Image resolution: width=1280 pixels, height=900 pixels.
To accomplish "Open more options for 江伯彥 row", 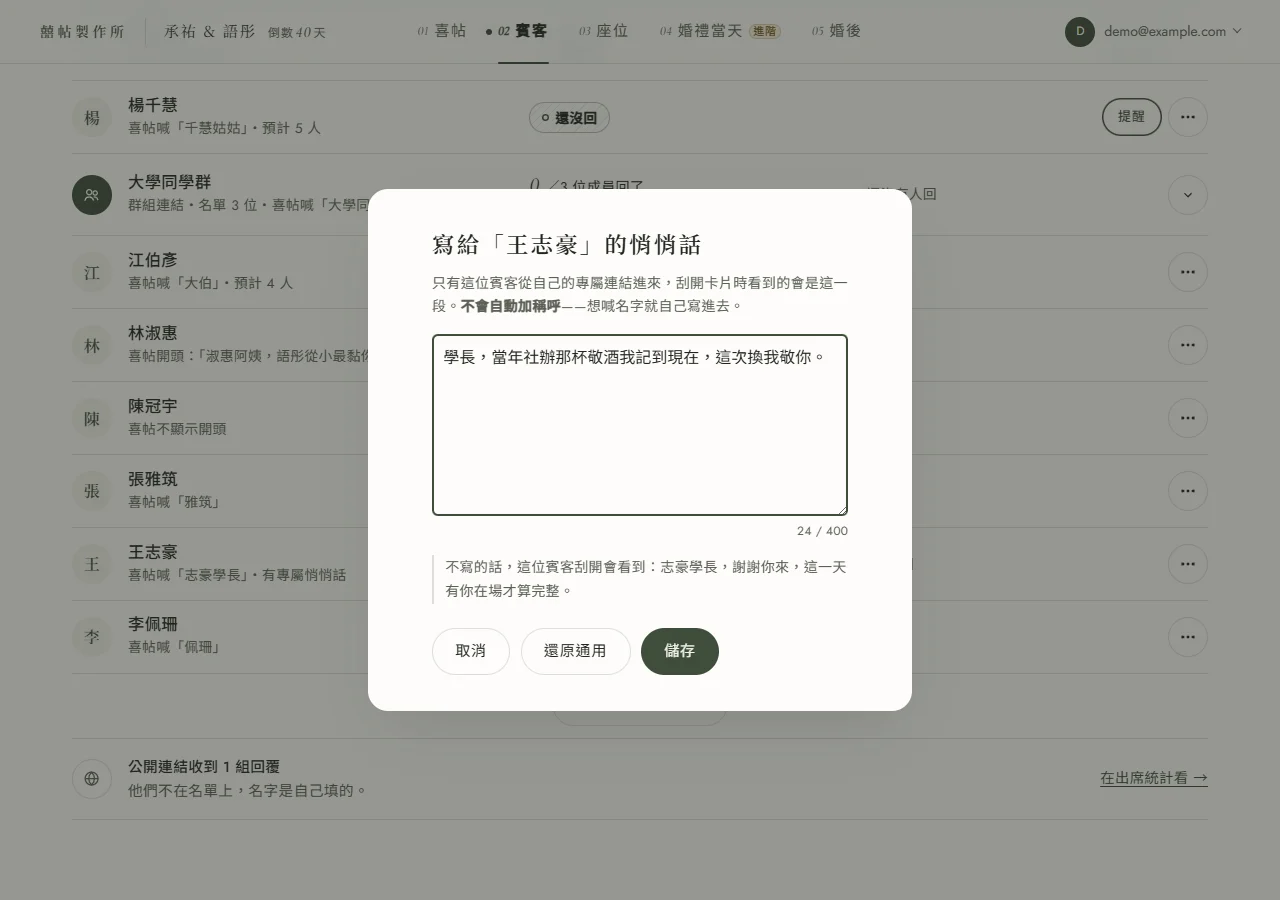I will [x=1187, y=272].
